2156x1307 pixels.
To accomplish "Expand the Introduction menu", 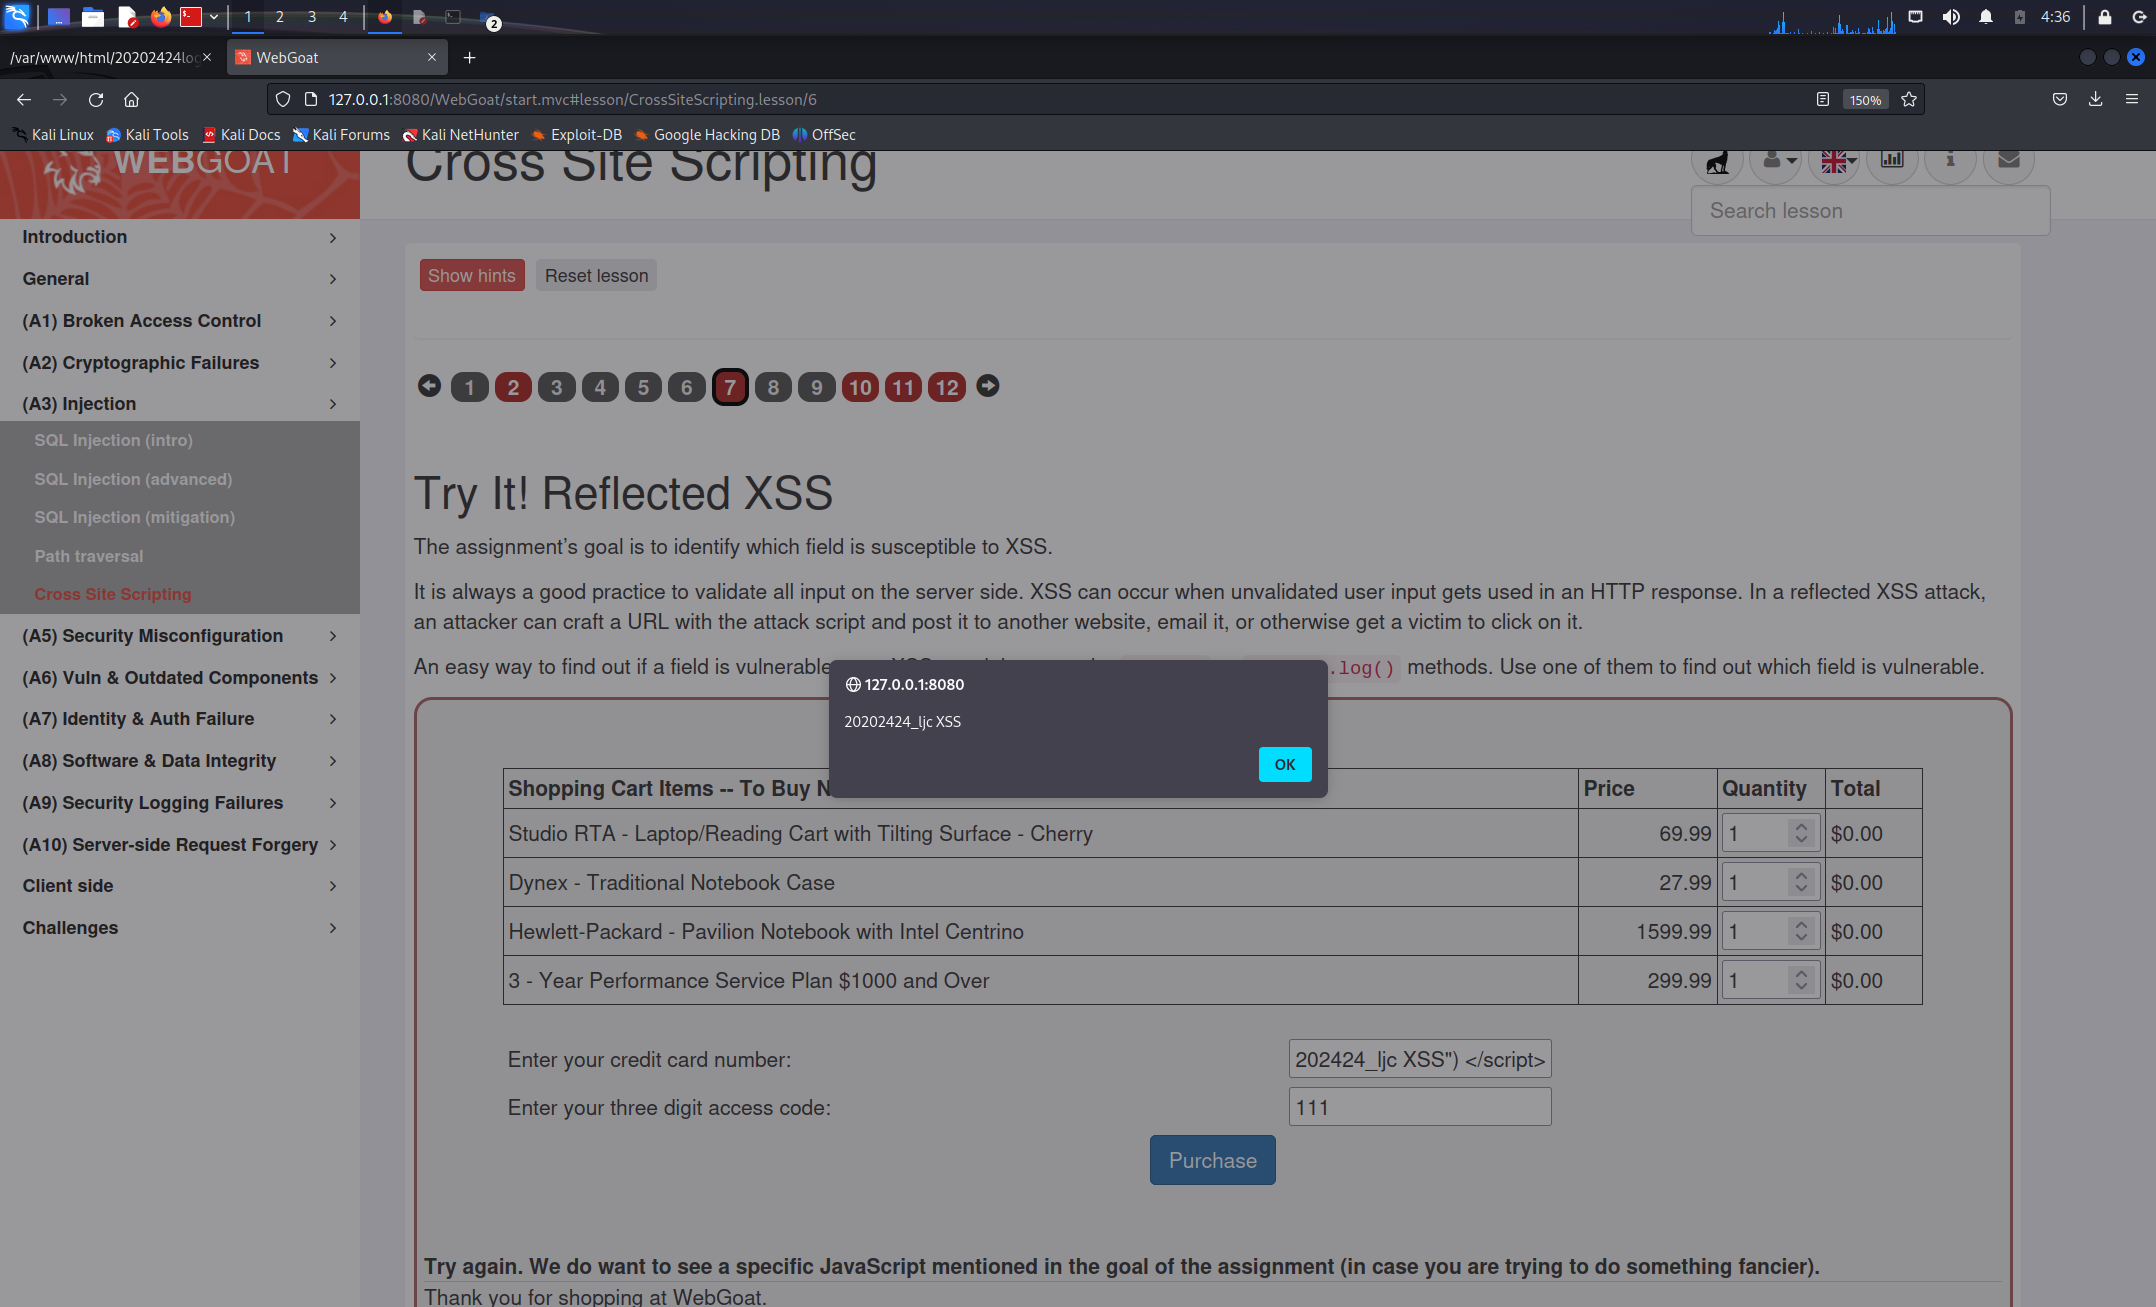I will click(x=180, y=237).
